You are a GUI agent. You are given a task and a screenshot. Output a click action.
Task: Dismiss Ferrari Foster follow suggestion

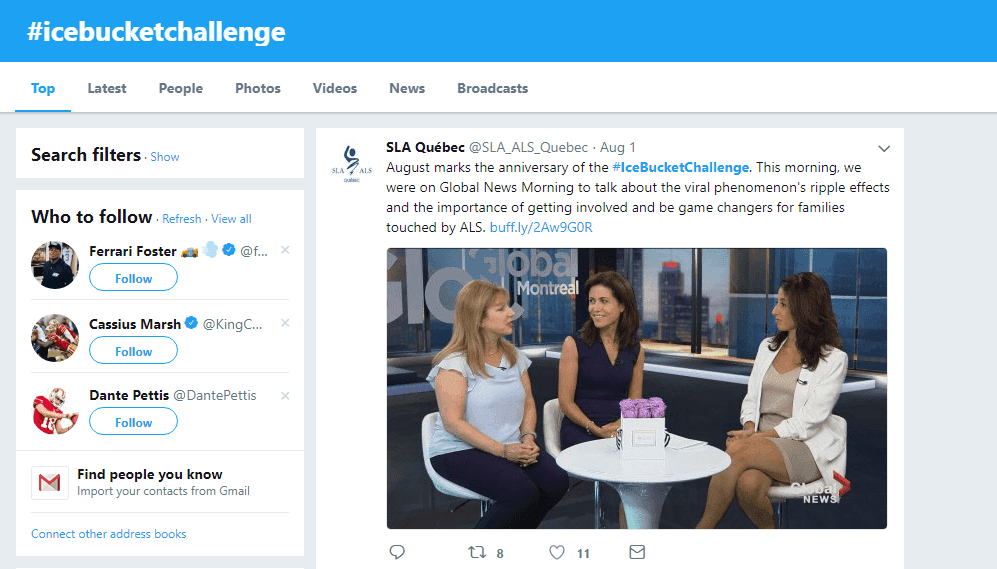click(x=285, y=250)
